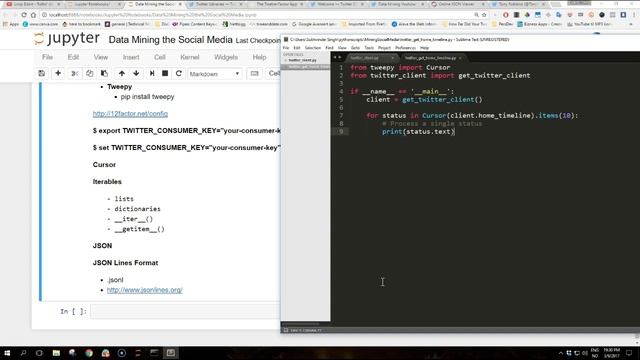Screen dimensions: 640x360
Task: Open the Jupyter Cell menu
Action: pos(160,57)
